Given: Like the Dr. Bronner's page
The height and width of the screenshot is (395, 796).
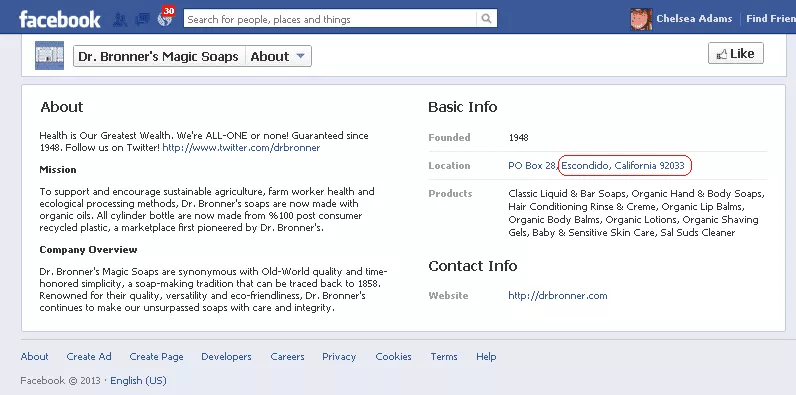Looking at the screenshot, I should pyautogui.click(x=736, y=53).
